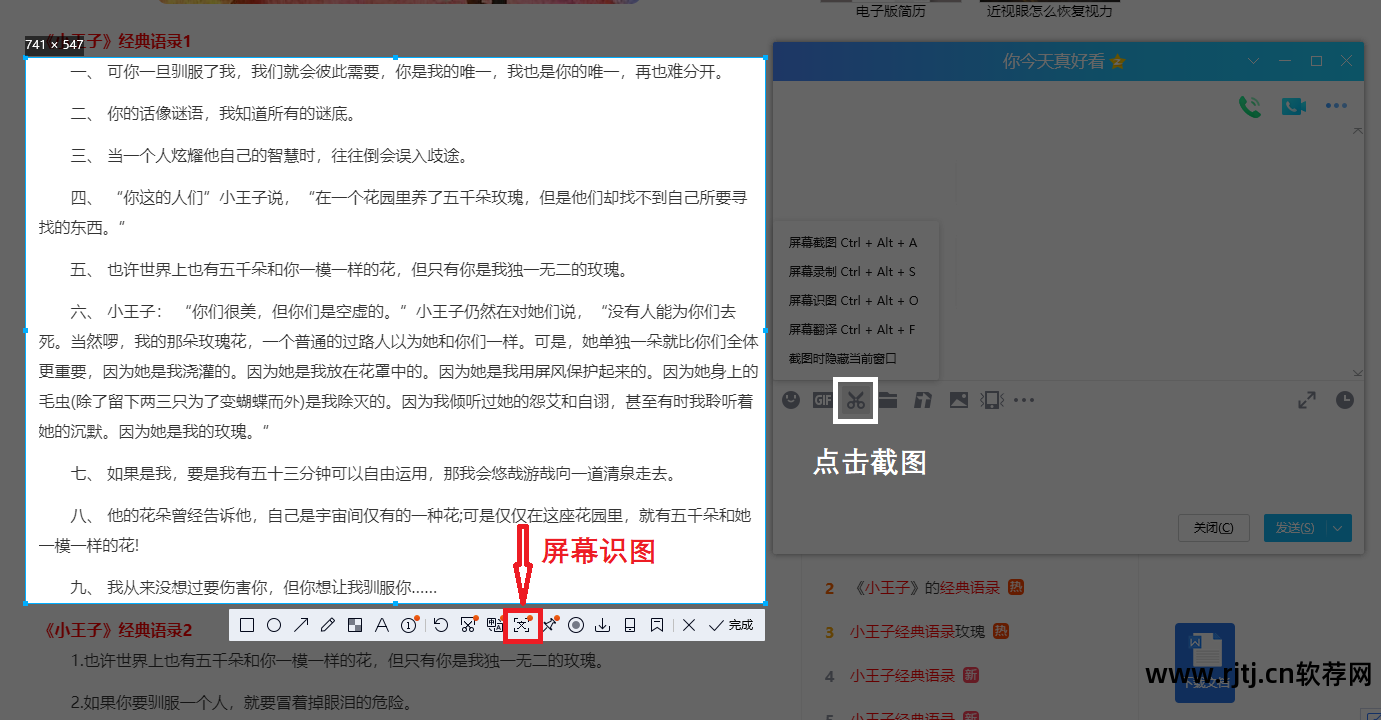Image resolution: width=1381 pixels, height=720 pixels.
Task: Click the line 你的话像谜语，我知道所有的谜底。
Action: point(232,114)
